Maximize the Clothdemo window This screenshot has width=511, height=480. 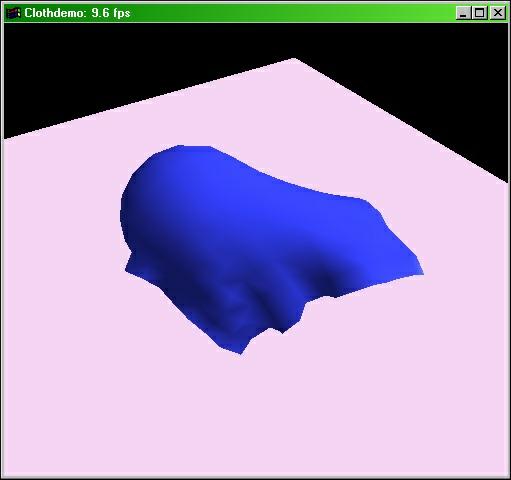point(480,13)
